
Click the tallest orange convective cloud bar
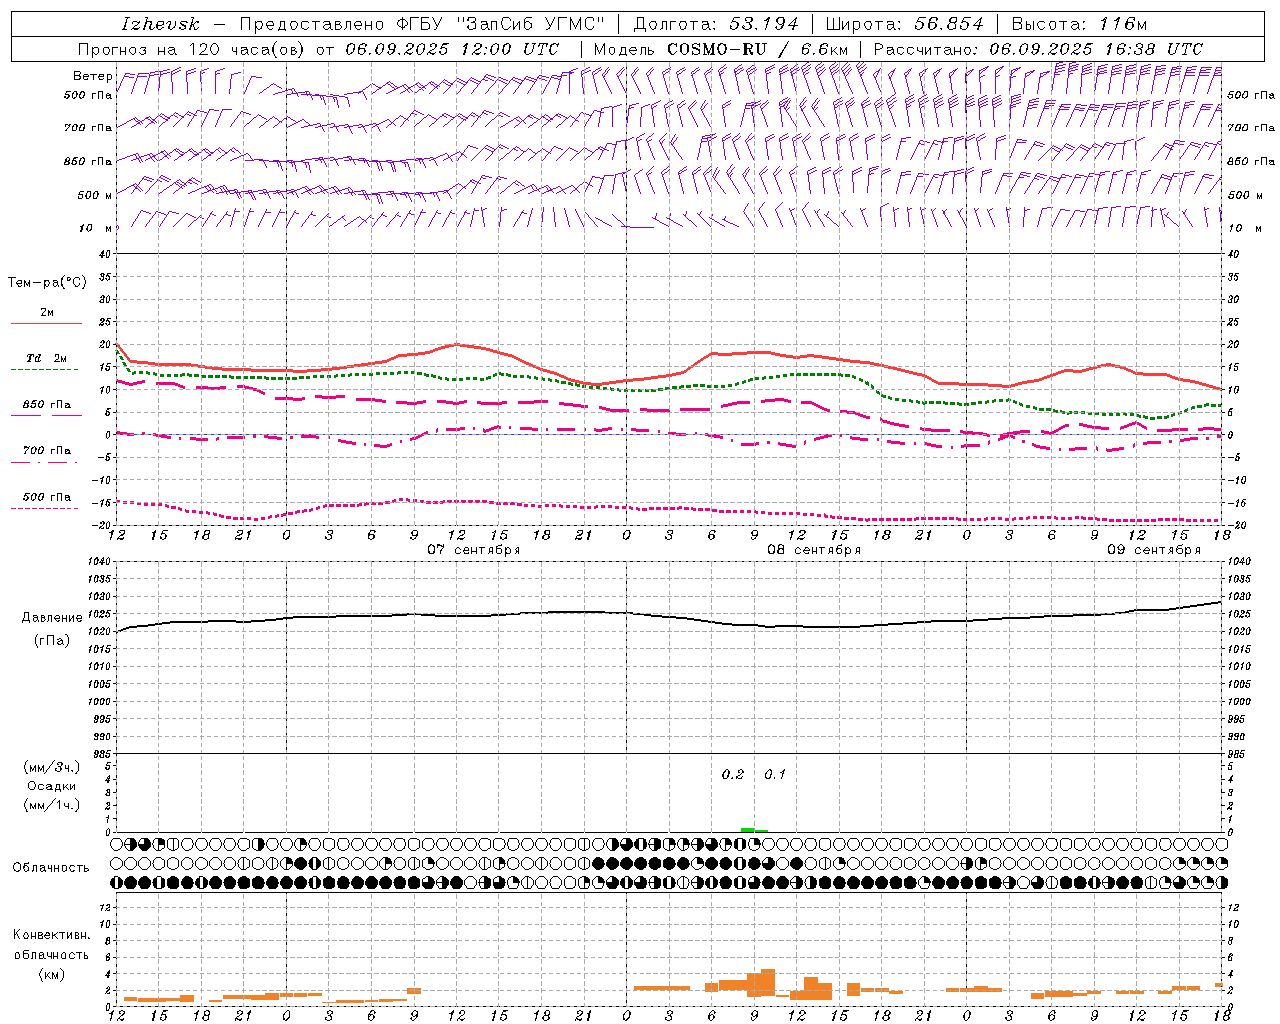point(768,982)
